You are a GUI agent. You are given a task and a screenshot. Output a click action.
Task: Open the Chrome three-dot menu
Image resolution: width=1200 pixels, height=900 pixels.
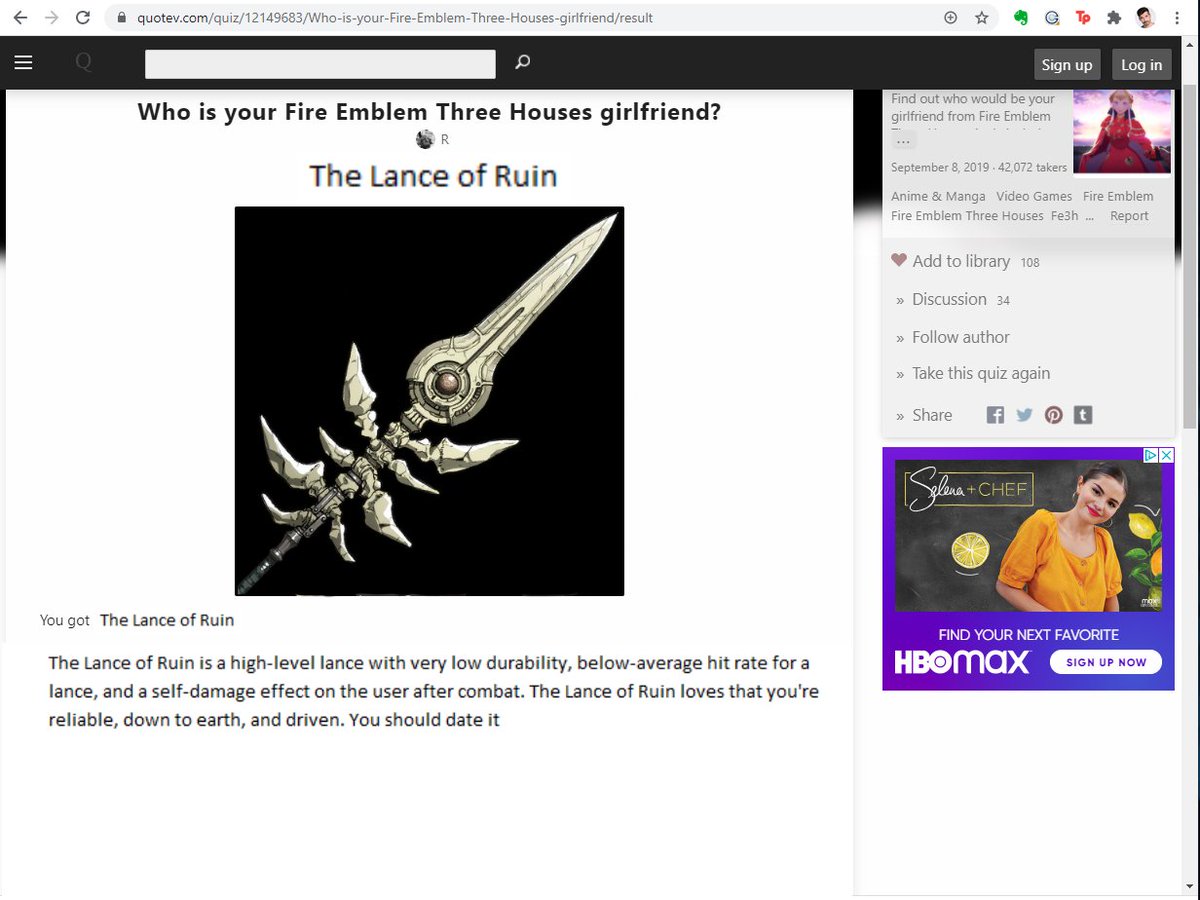coord(1178,18)
